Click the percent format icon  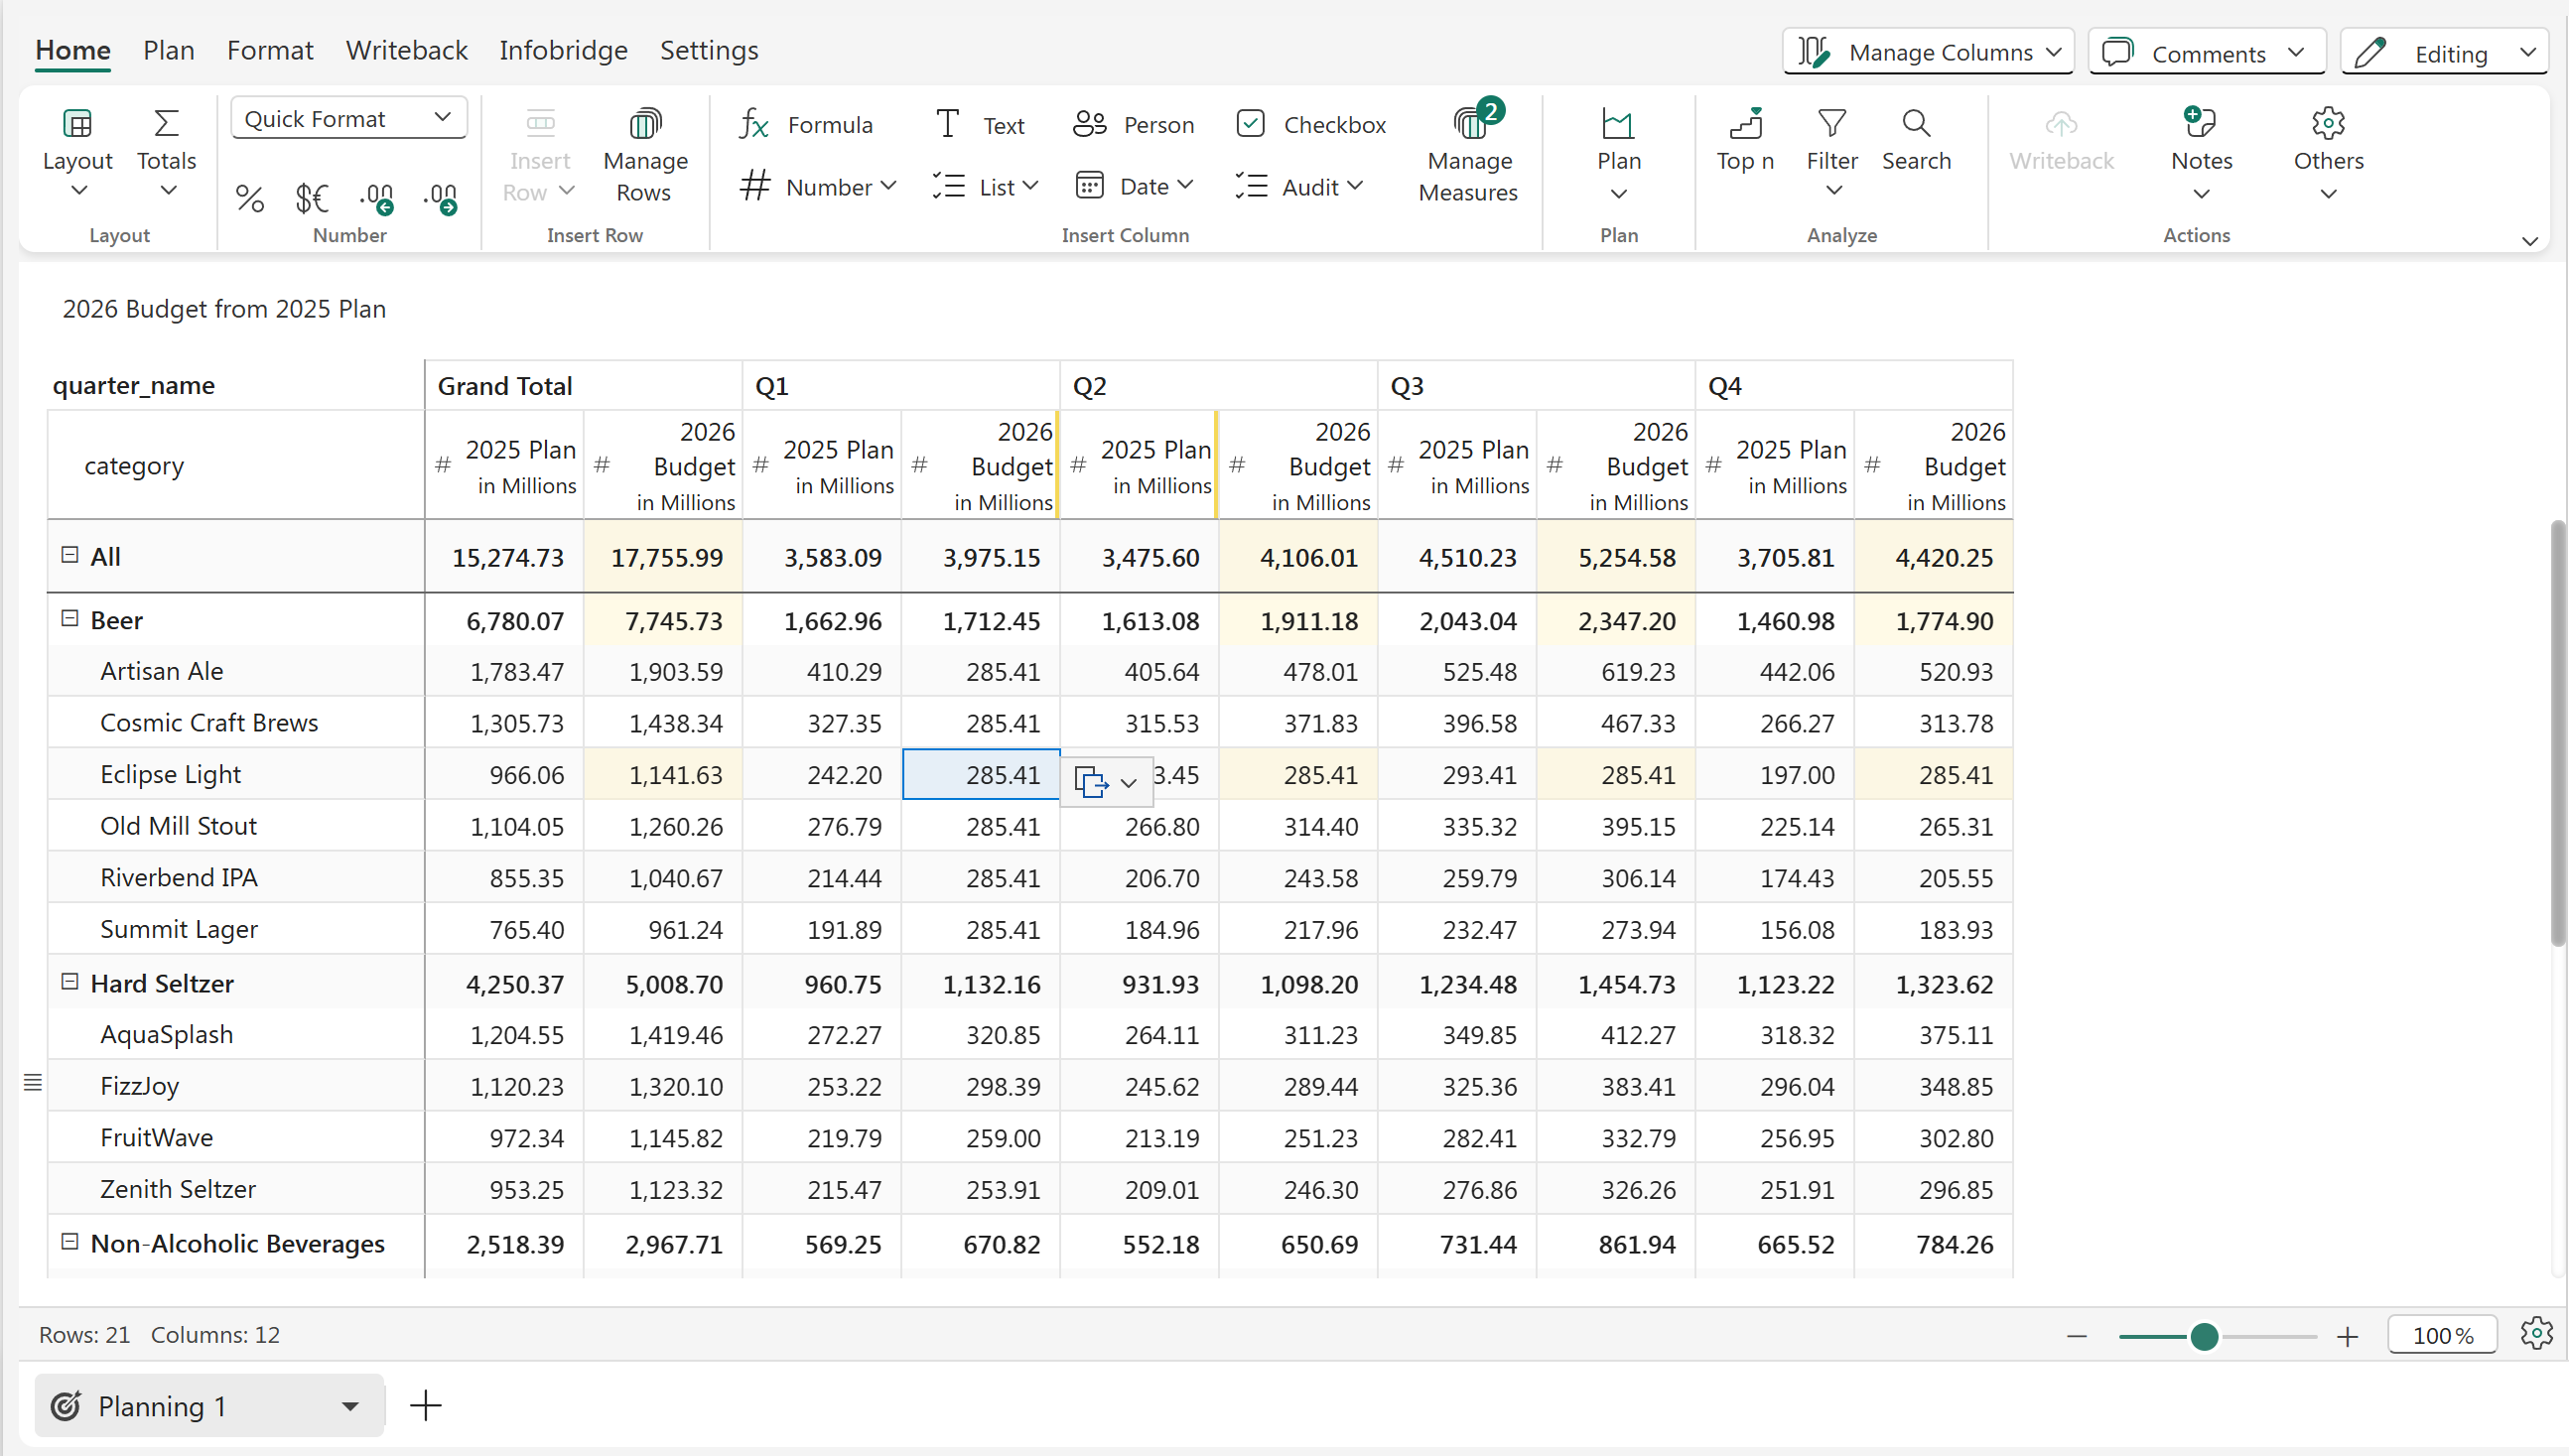click(x=249, y=198)
